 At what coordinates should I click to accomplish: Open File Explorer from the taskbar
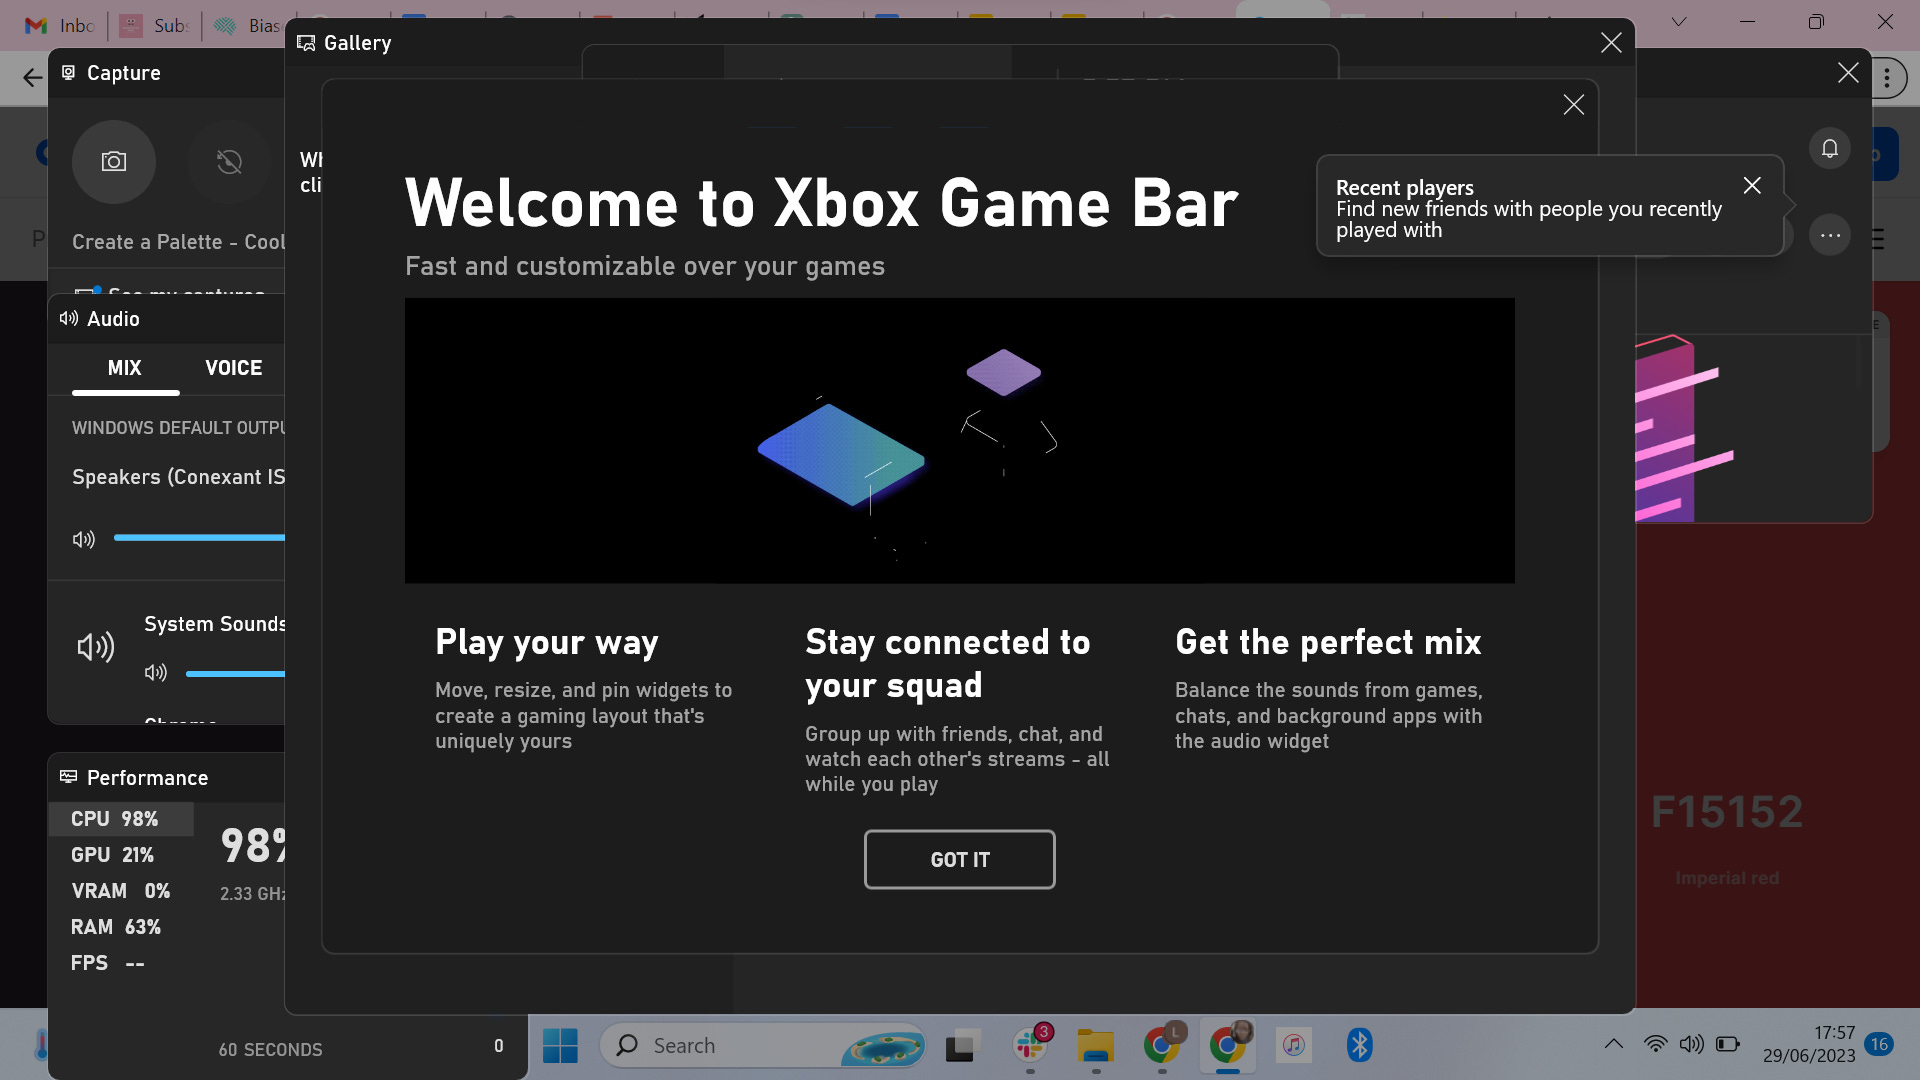click(1096, 1046)
